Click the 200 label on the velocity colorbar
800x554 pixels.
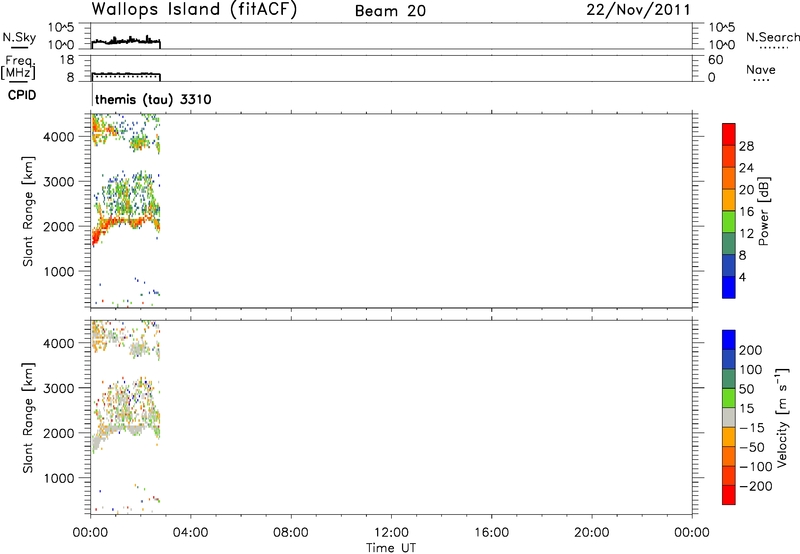751,350
